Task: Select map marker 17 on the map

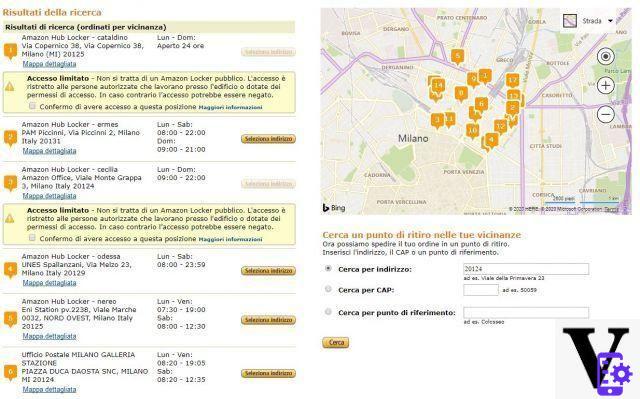Action: [x=513, y=80]
